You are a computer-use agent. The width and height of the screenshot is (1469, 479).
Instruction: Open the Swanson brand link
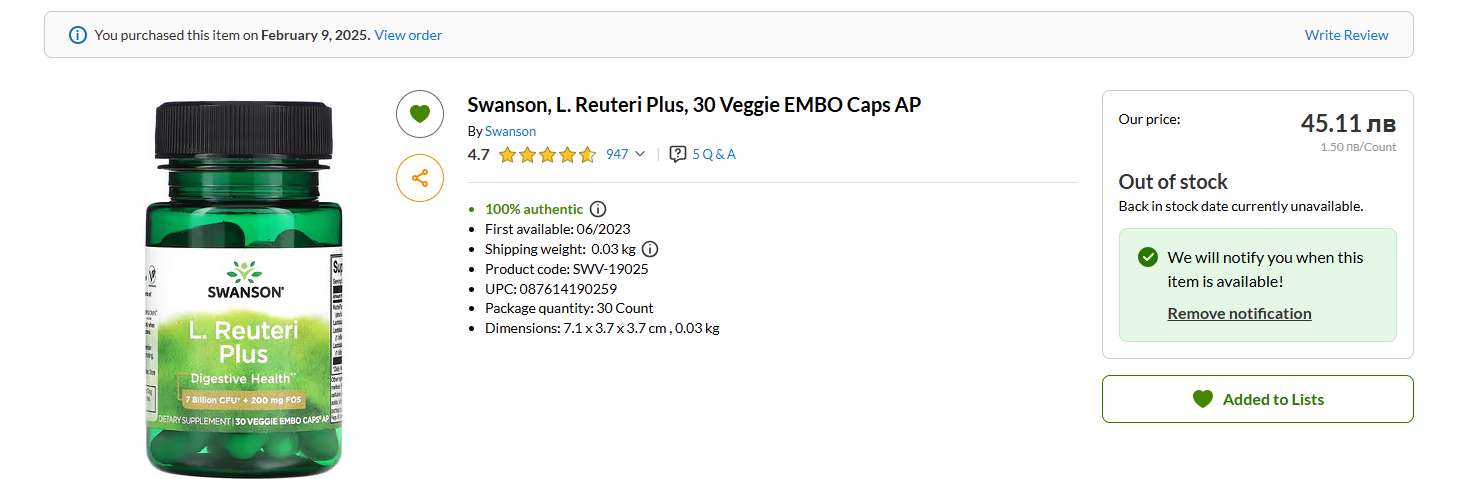(x=510, y=131)
